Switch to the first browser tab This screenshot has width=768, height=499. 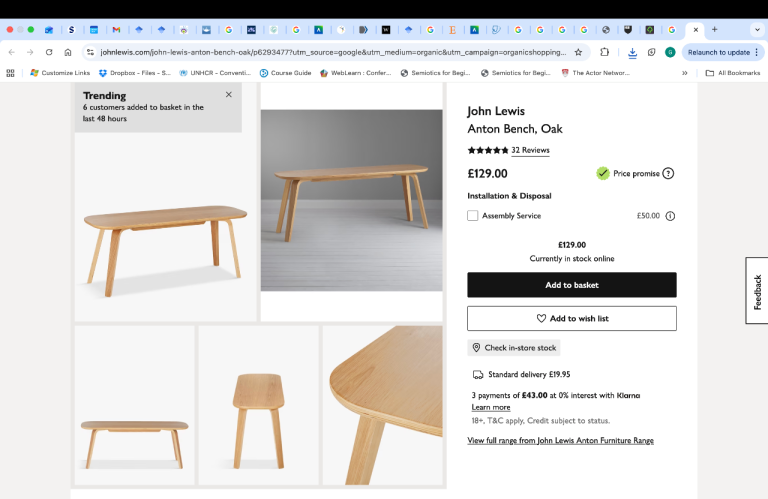pos(49,30)
